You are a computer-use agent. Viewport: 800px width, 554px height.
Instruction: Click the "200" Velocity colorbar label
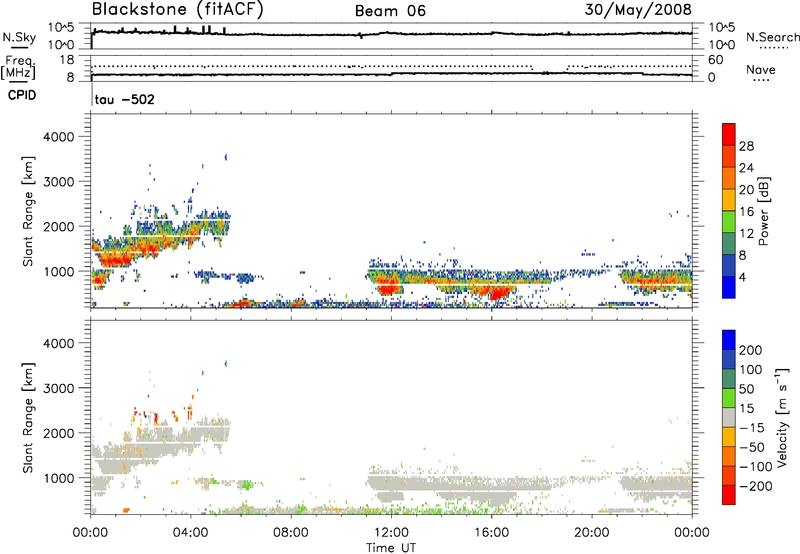[751, 350]
